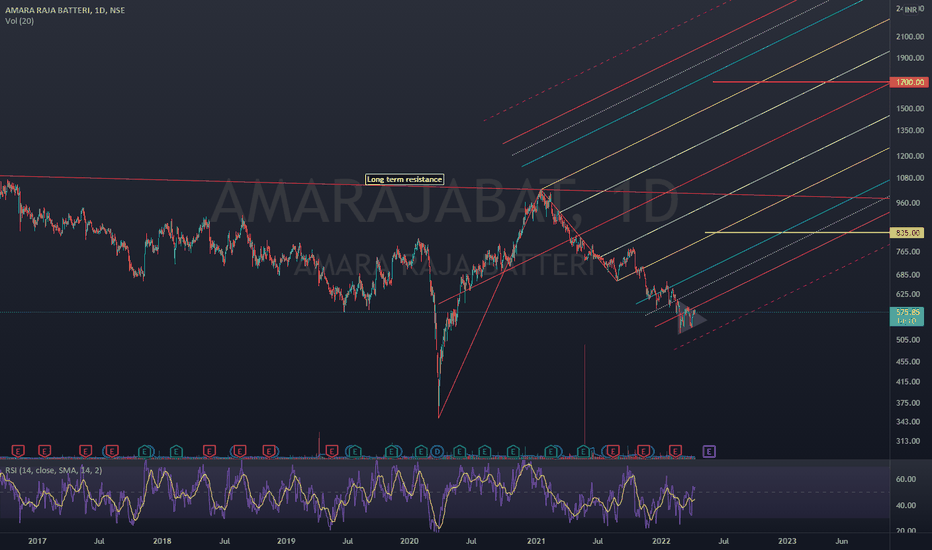
Task: Open the INR currency selector on price axis
Action: (910, 10)
